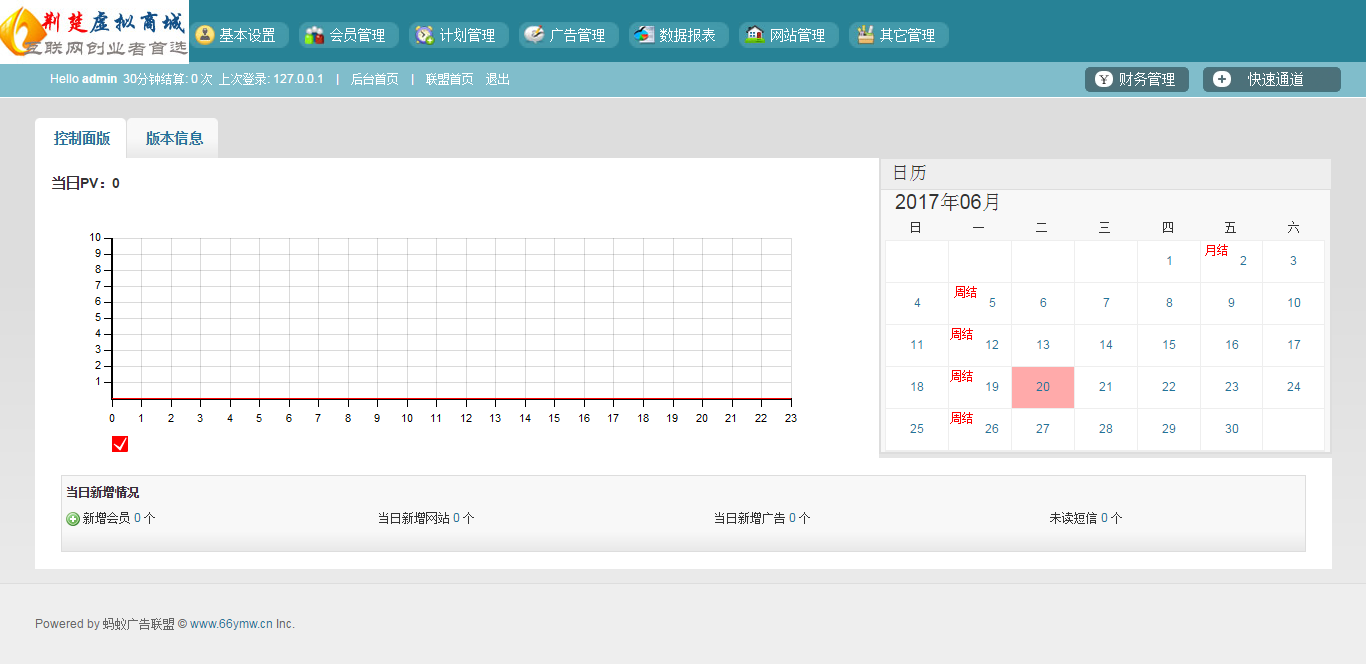This screenshot has height=664, width=1366.
Task: Open the 基本设置 menu icon
Action: [x=205, y=35]
